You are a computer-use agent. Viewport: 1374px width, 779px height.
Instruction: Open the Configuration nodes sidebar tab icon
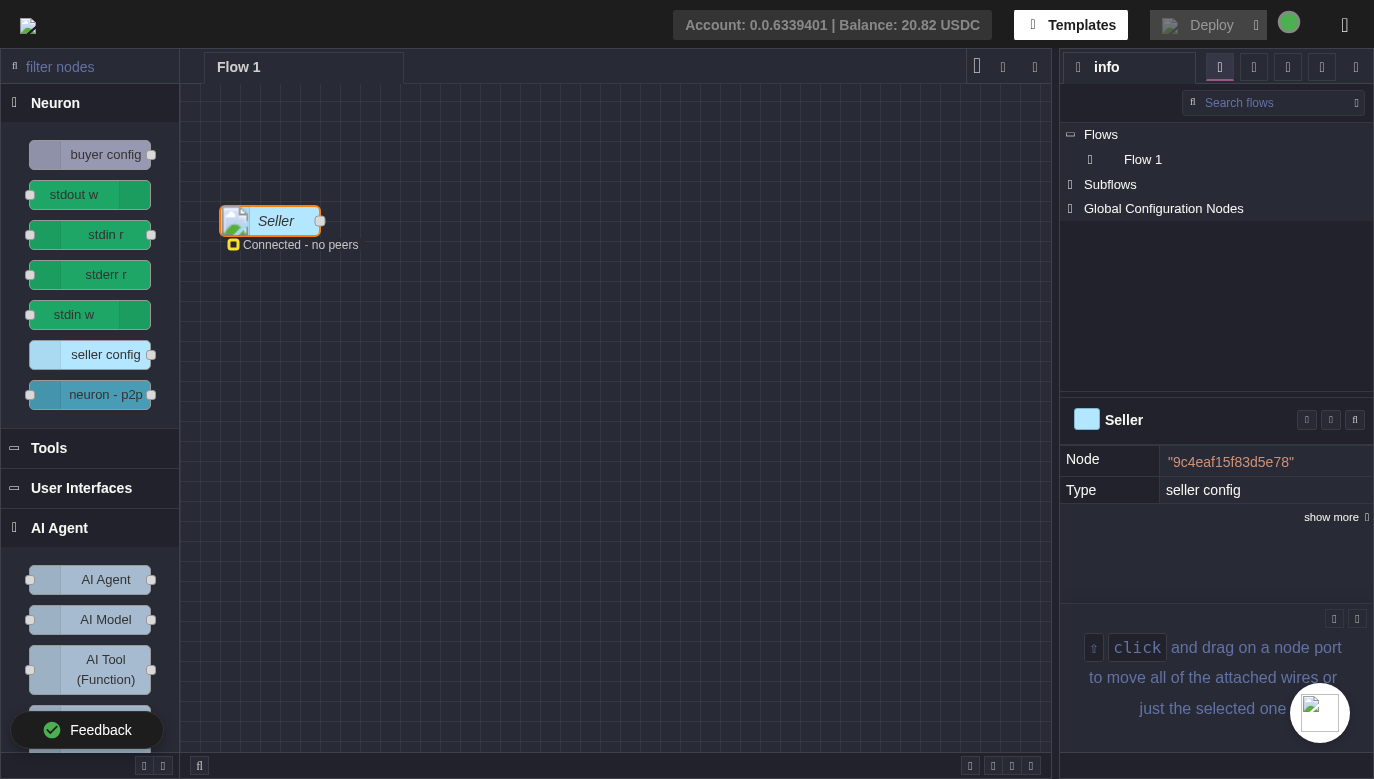(x=1322, y=67)
